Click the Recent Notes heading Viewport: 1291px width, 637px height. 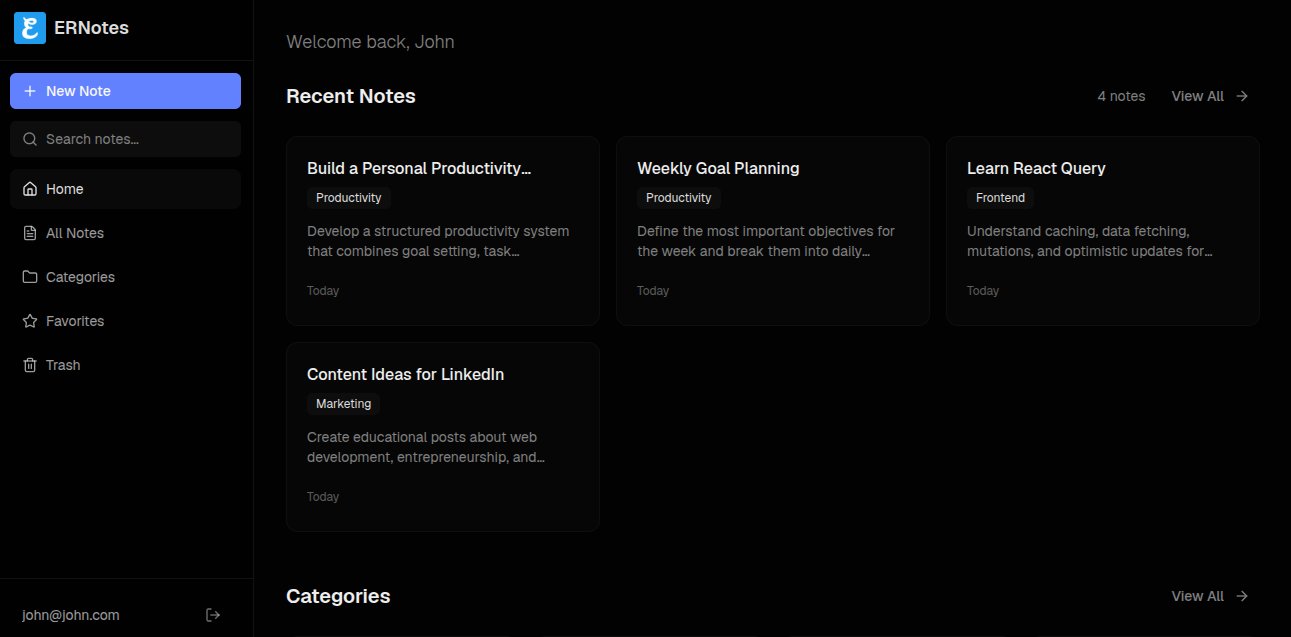351,96
